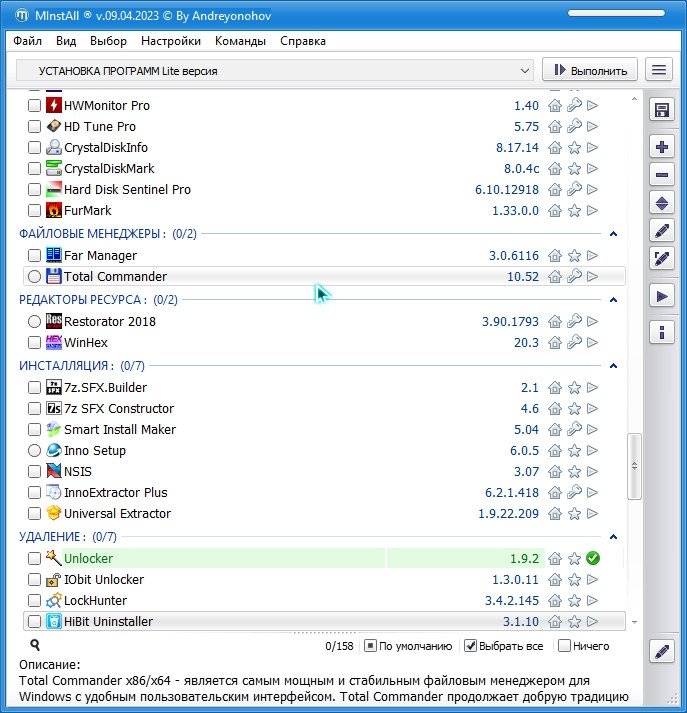
Task: Click the up-down move arrows sidebar icon
Action: (662, 203)
